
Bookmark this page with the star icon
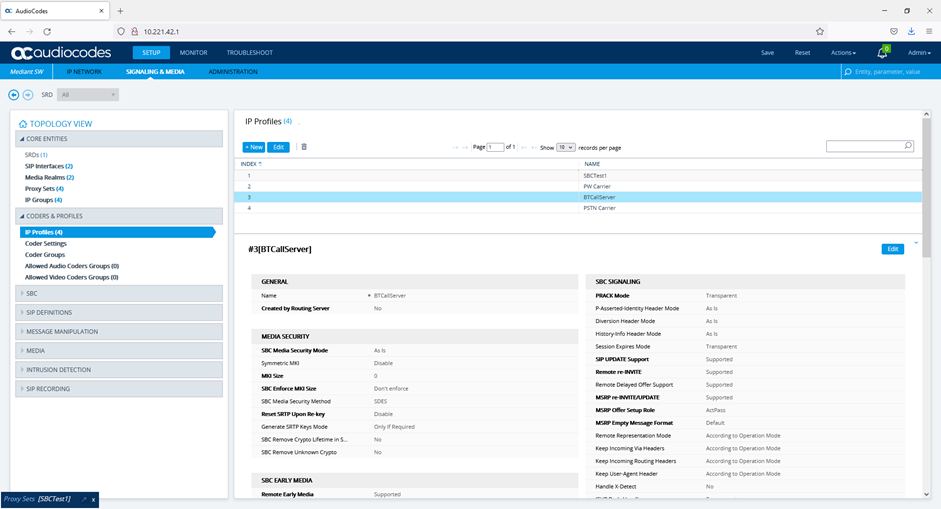(820, 31)
